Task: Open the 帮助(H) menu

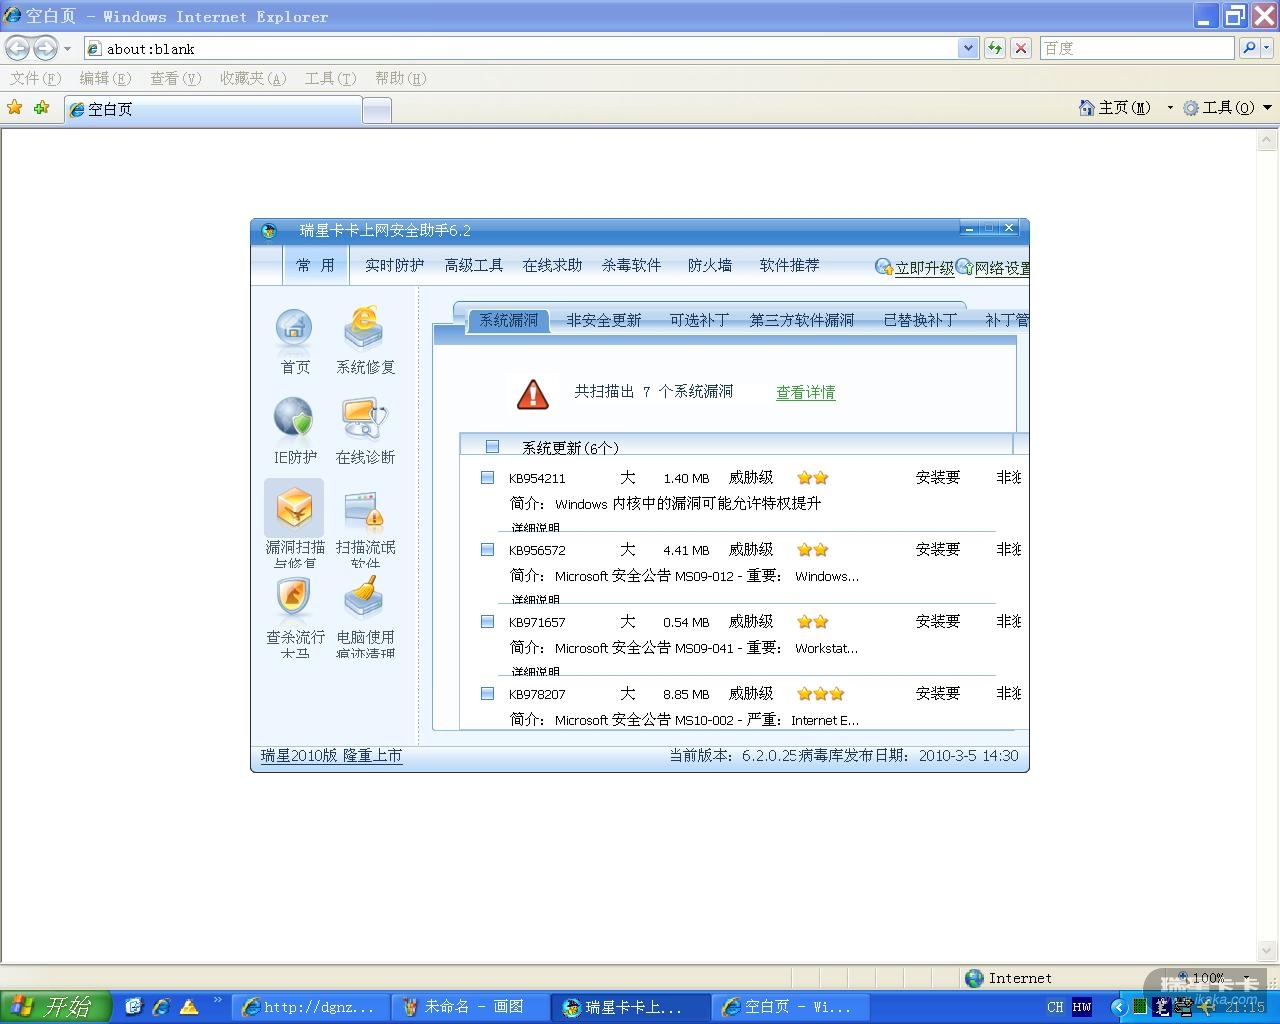Action: (400, 78)
